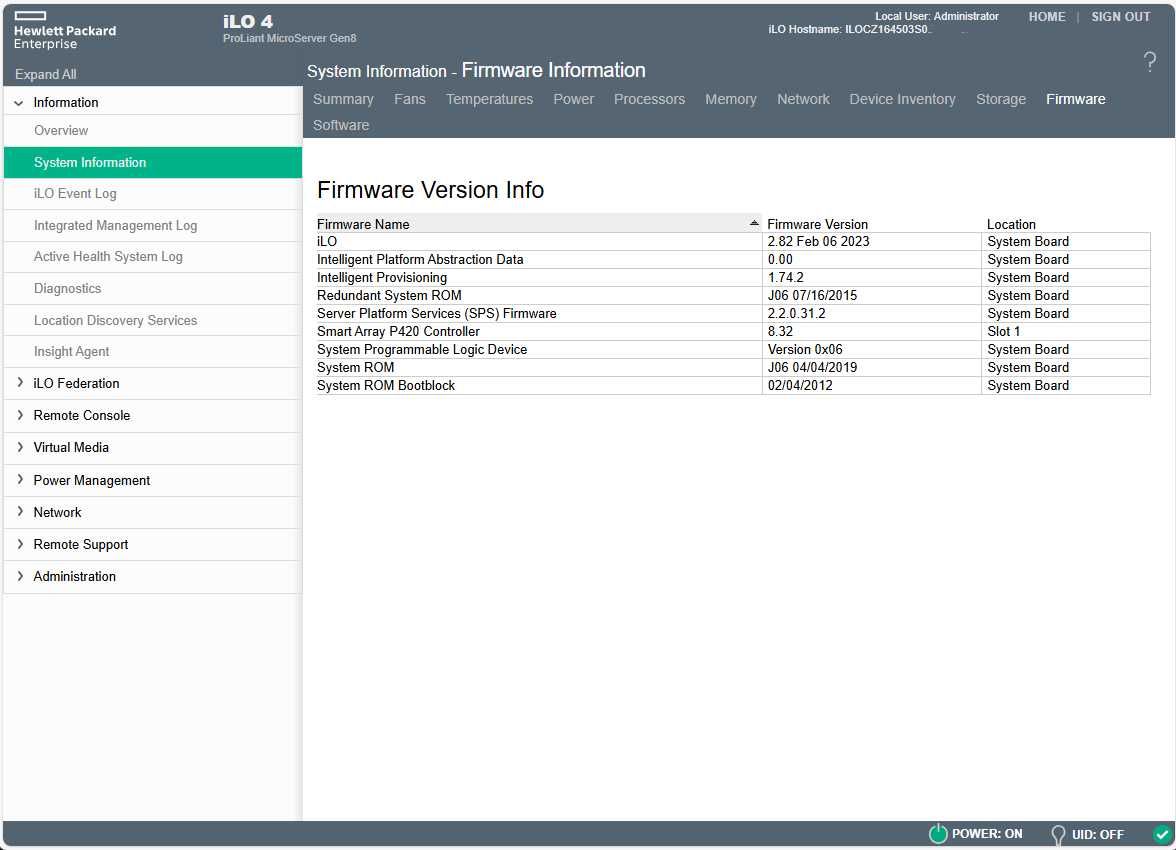This screenshot has height=850, width=1176.
Task: Switch to the Software tab
Action: point(340,125)
